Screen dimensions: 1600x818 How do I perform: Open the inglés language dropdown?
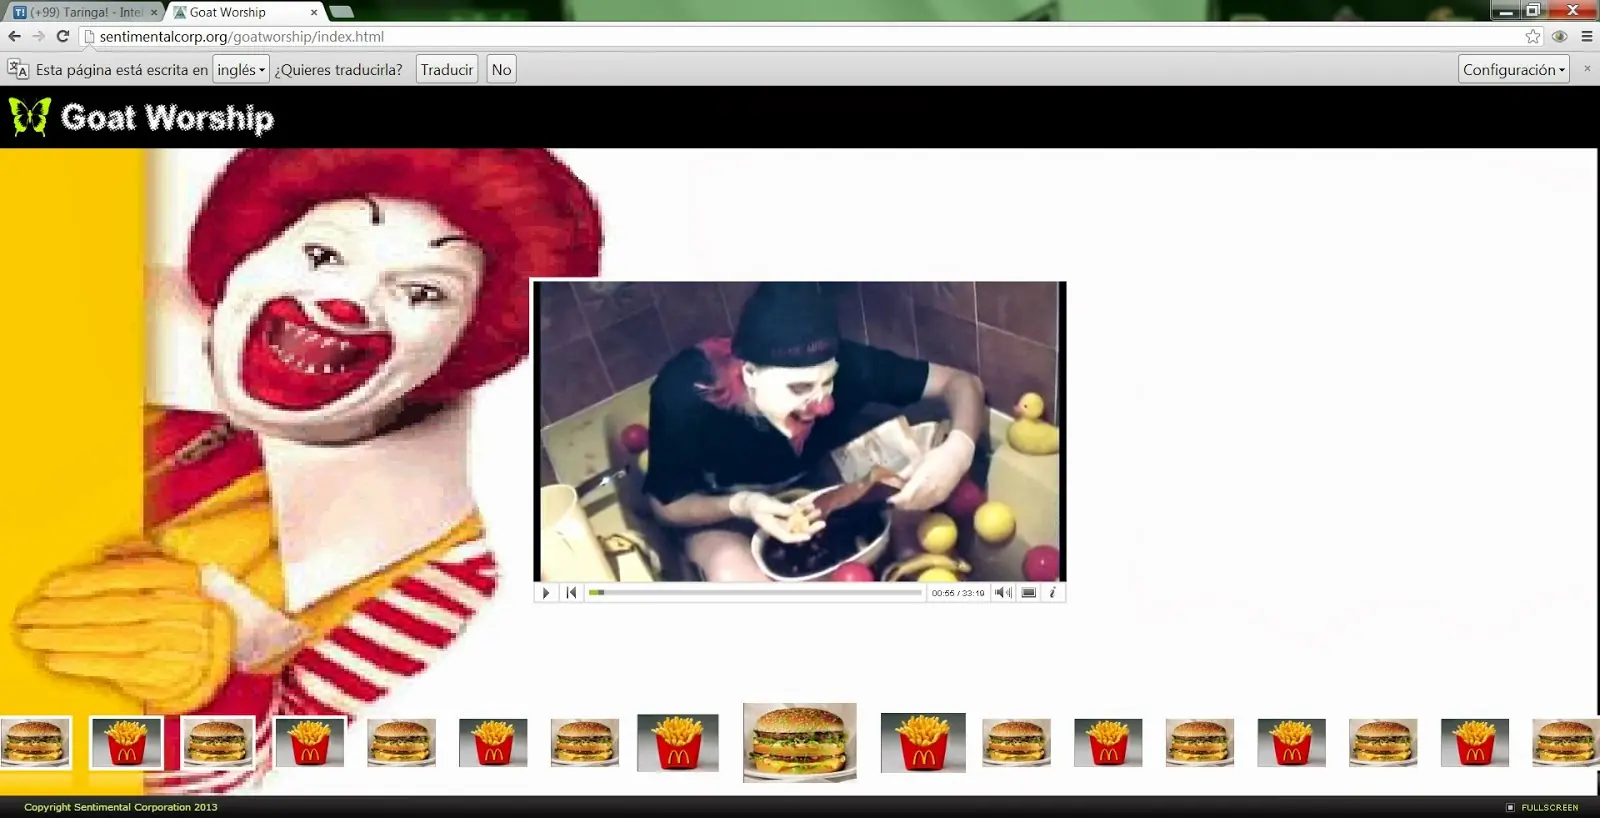point(241,69)
